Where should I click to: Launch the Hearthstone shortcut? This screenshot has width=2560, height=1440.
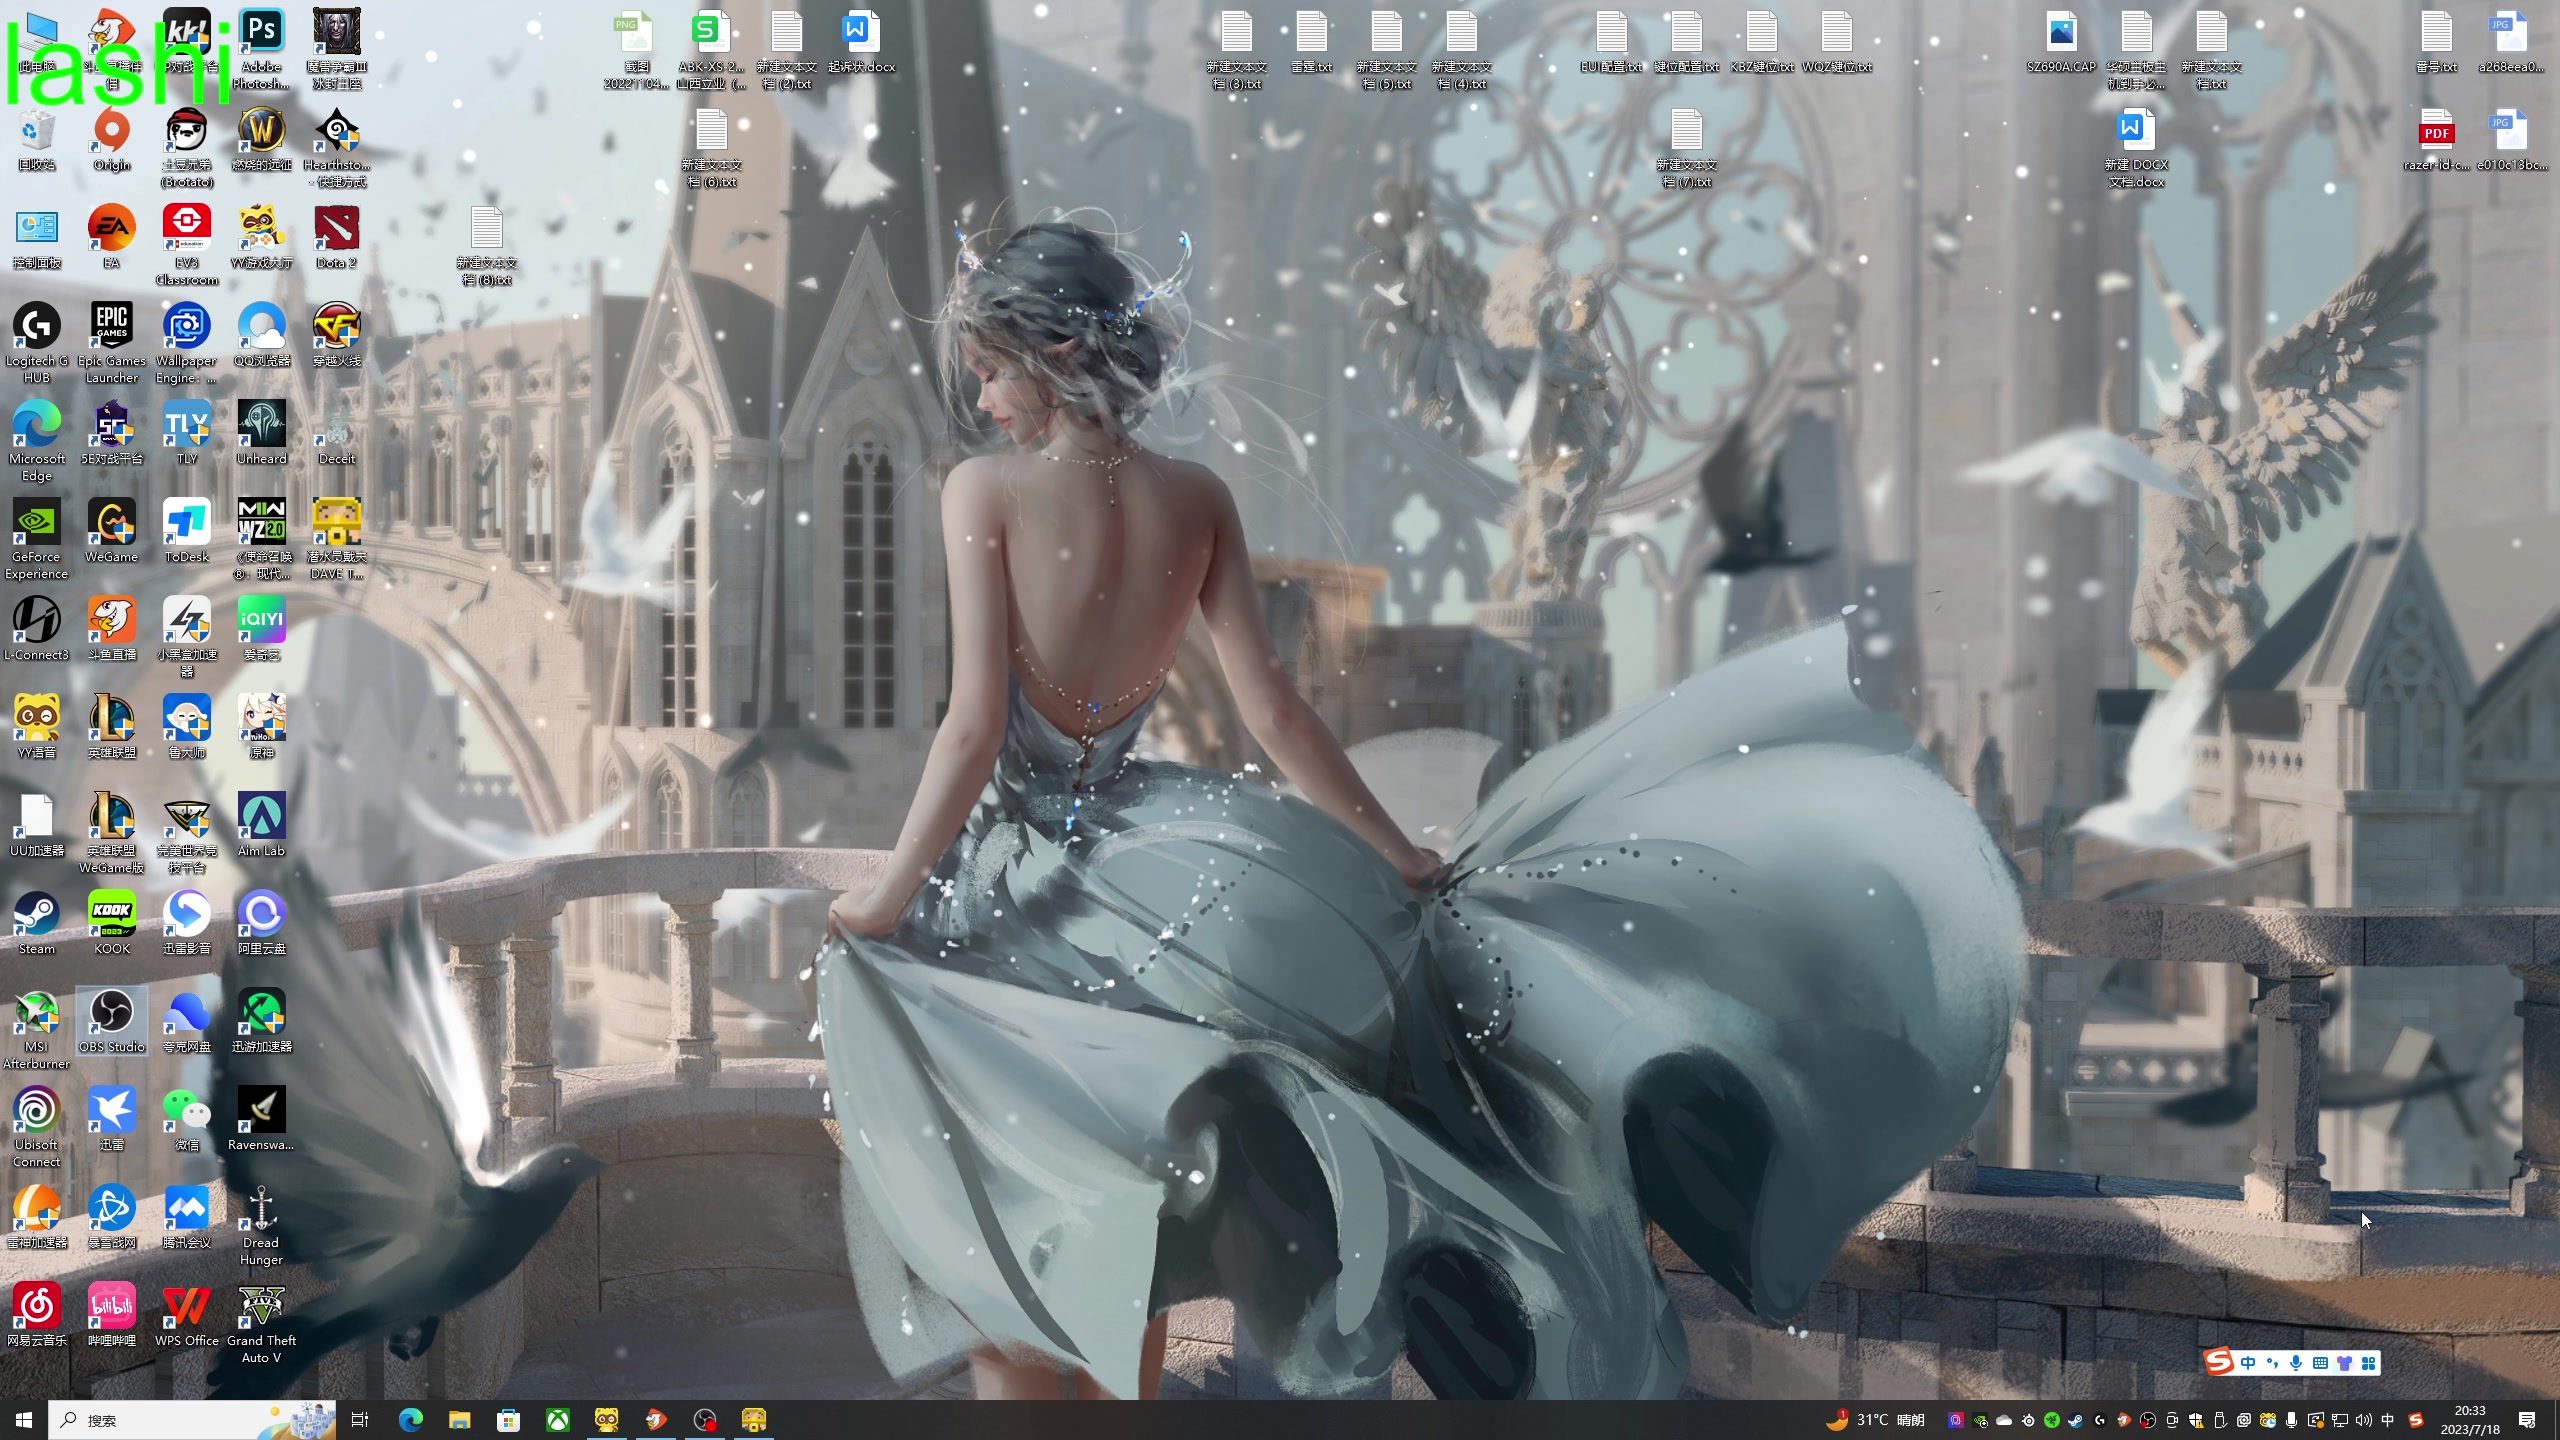(x=336, y=148)
